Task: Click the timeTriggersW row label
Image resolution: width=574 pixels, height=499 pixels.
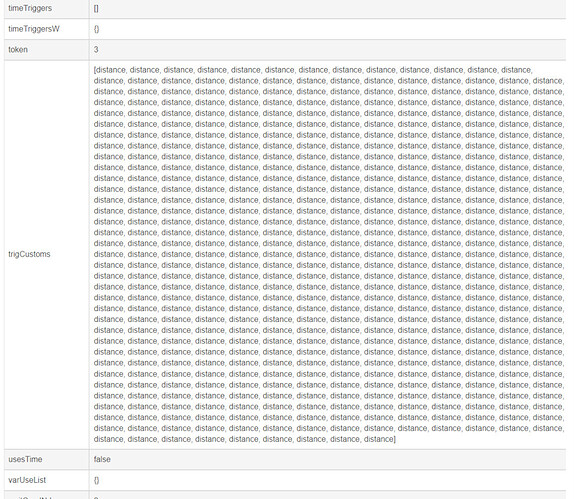Action: (34, 29)
